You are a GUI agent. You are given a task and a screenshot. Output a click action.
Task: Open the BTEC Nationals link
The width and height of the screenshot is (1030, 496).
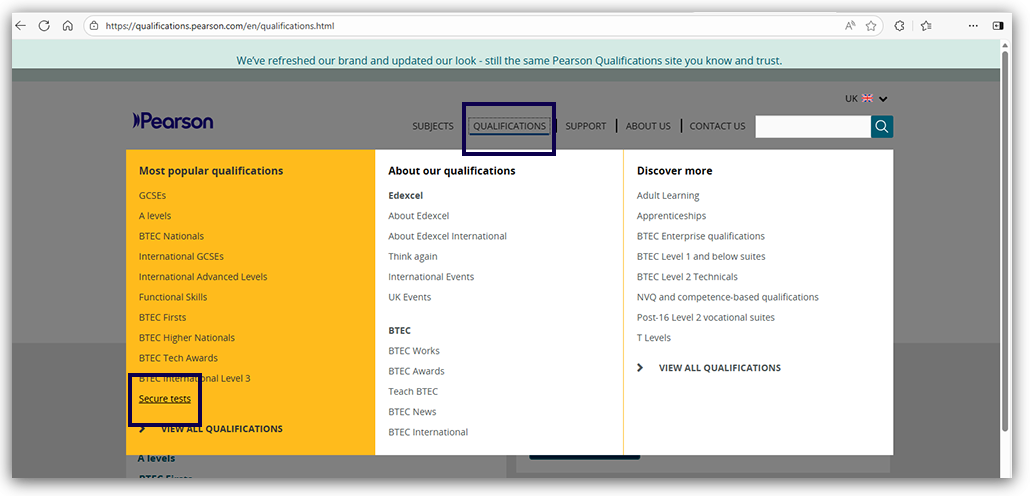[171, 236]
